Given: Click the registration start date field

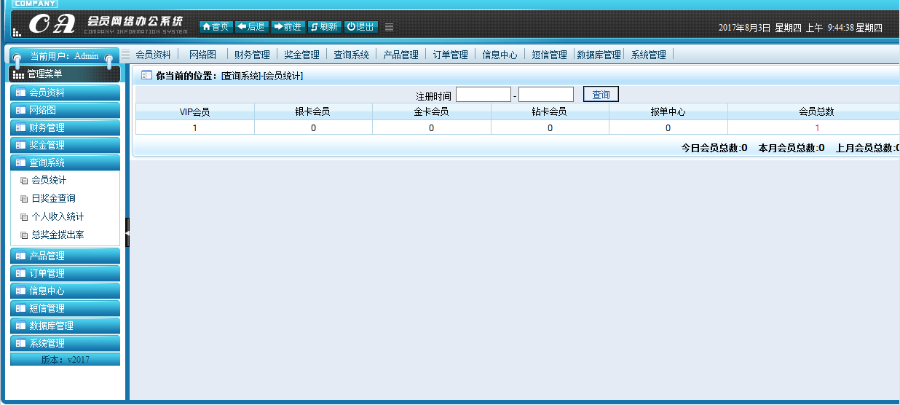Looking at the screenshot, I should [x=483, y=95].
